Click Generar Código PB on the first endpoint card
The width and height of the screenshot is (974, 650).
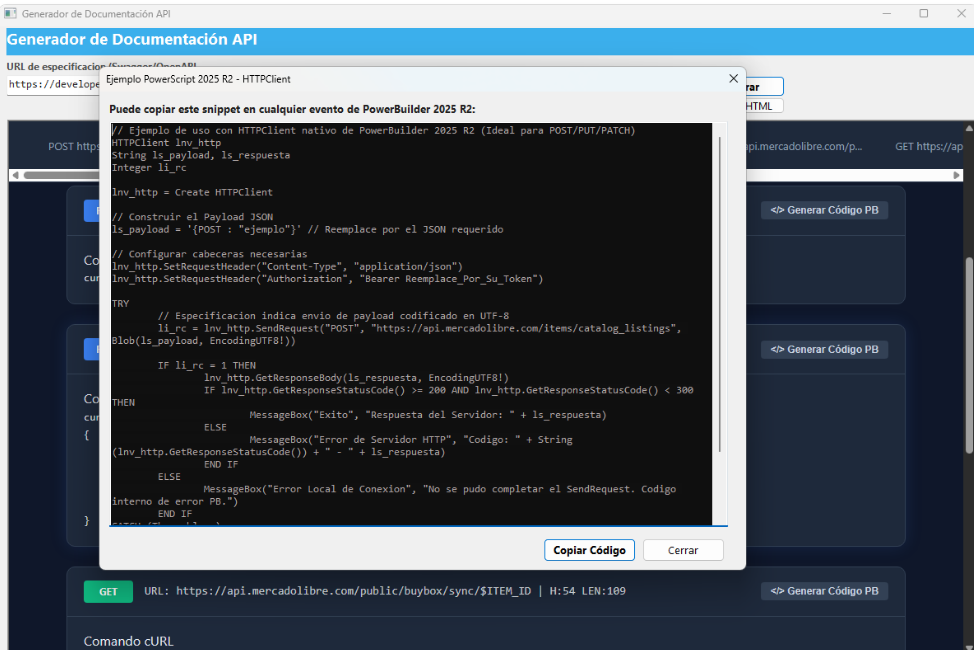pyautogui.click(x=824, y=210)
